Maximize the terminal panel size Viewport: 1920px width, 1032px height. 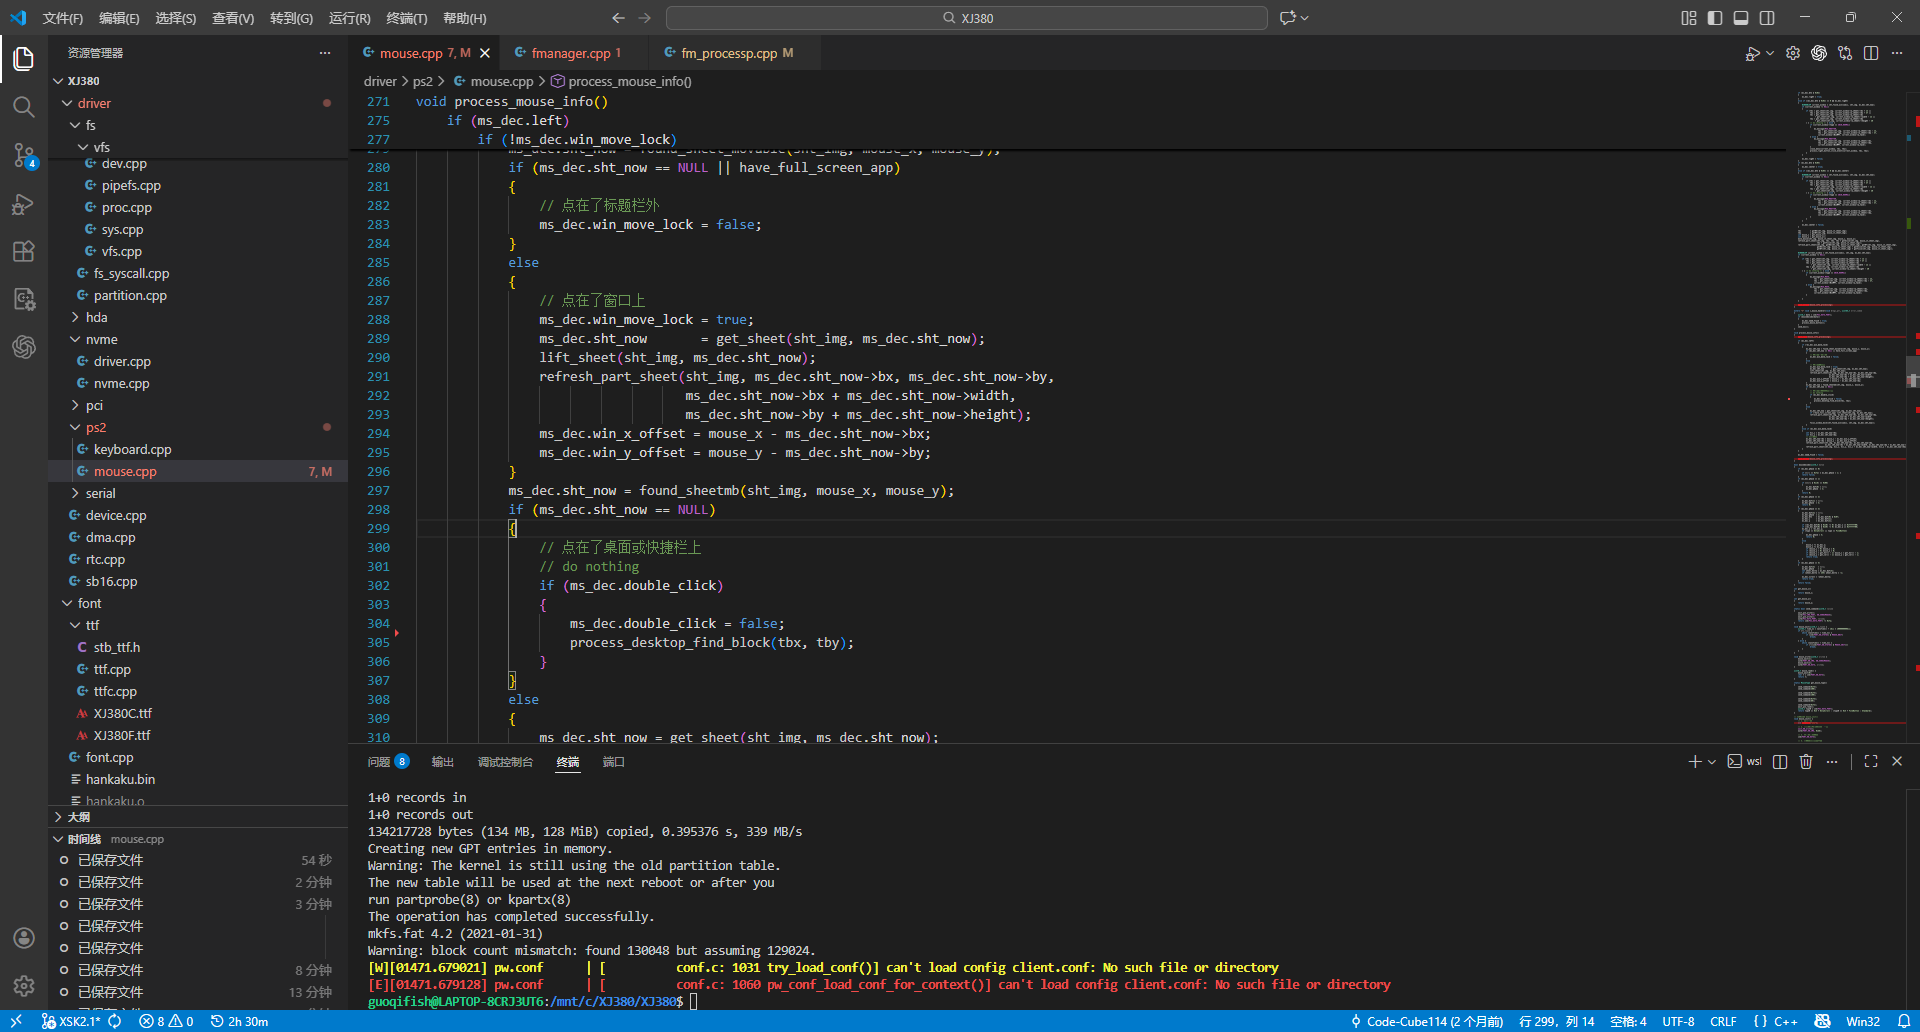click(1871, 762)
